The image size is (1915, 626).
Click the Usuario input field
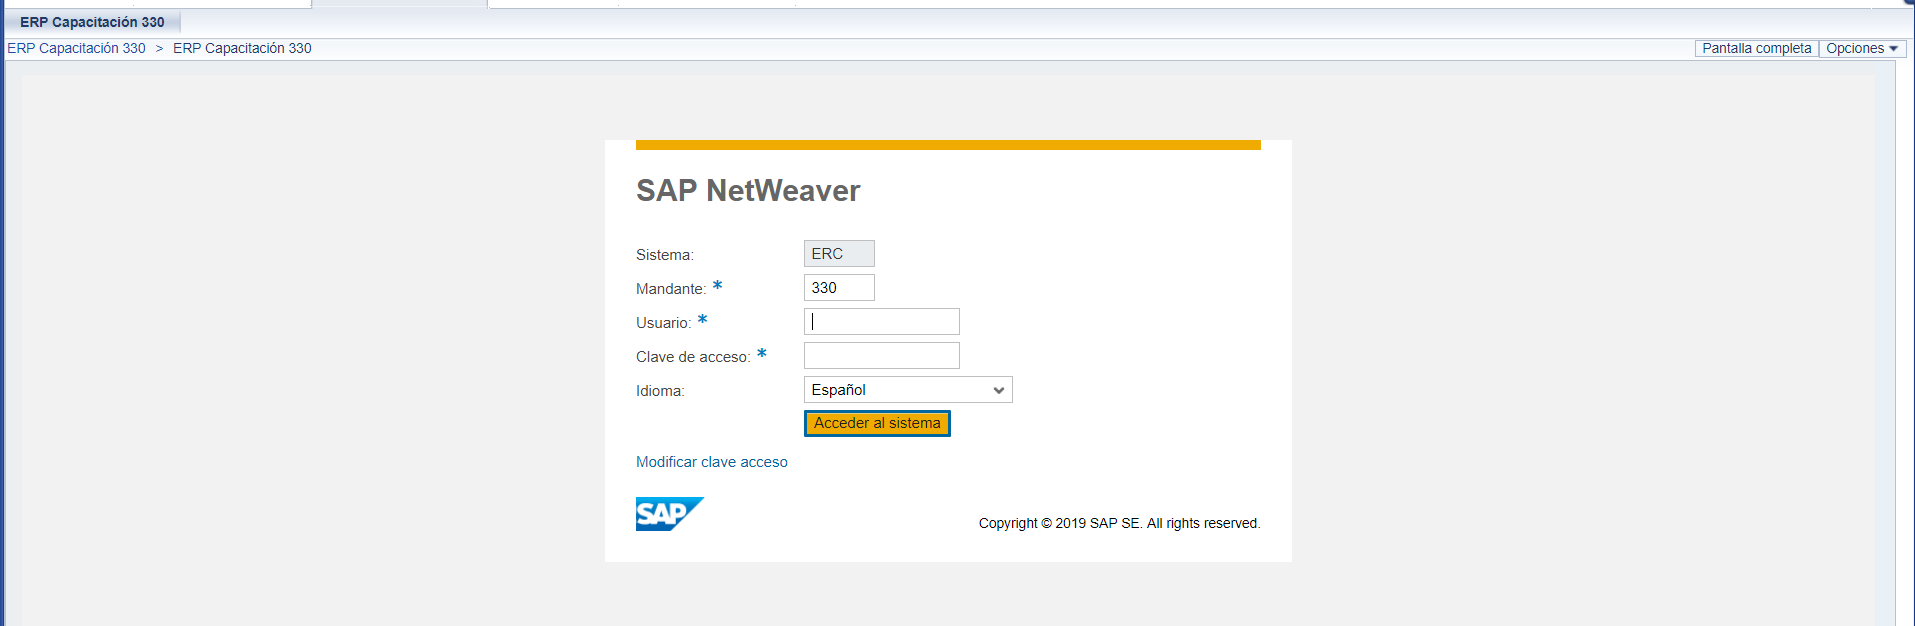coord(881,322)
